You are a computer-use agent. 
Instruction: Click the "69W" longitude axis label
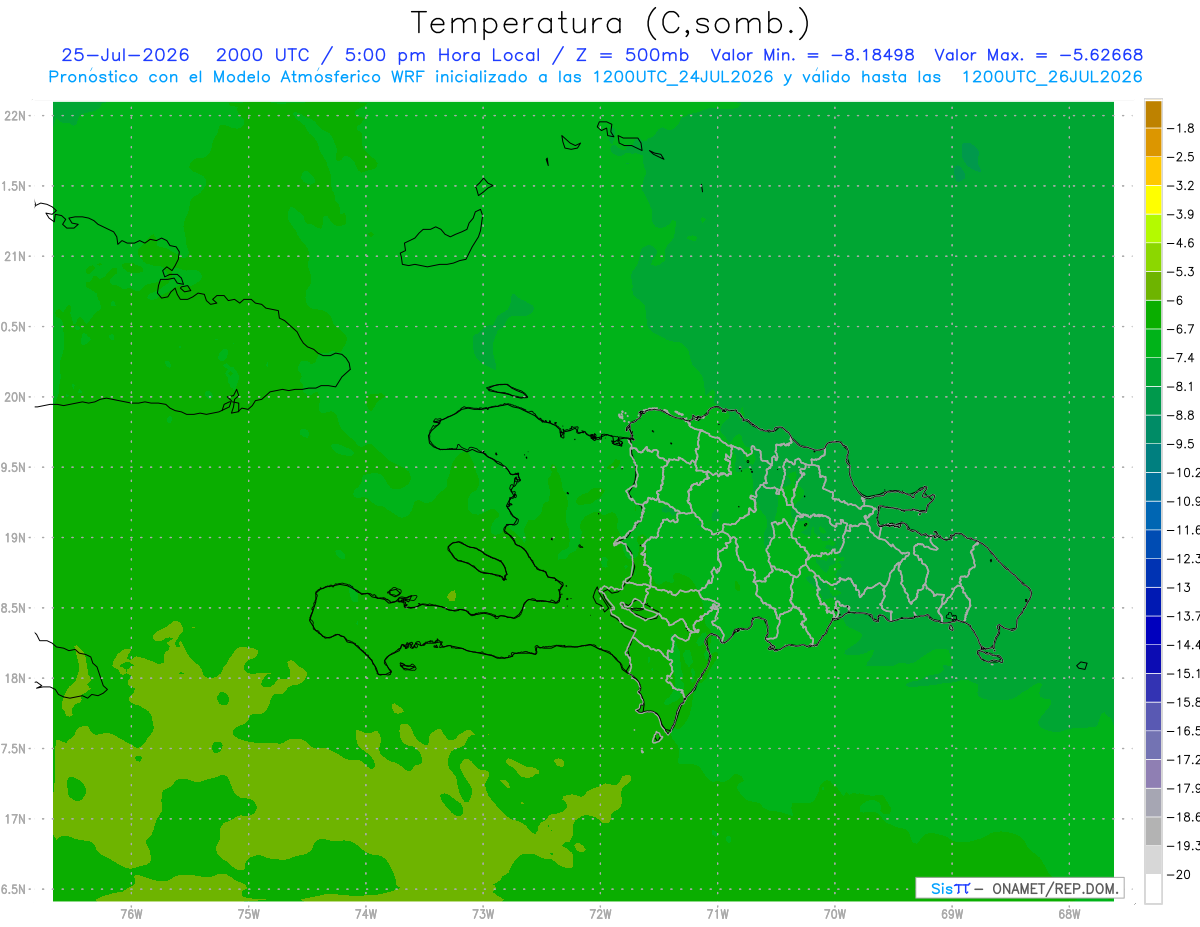point(951,913)
